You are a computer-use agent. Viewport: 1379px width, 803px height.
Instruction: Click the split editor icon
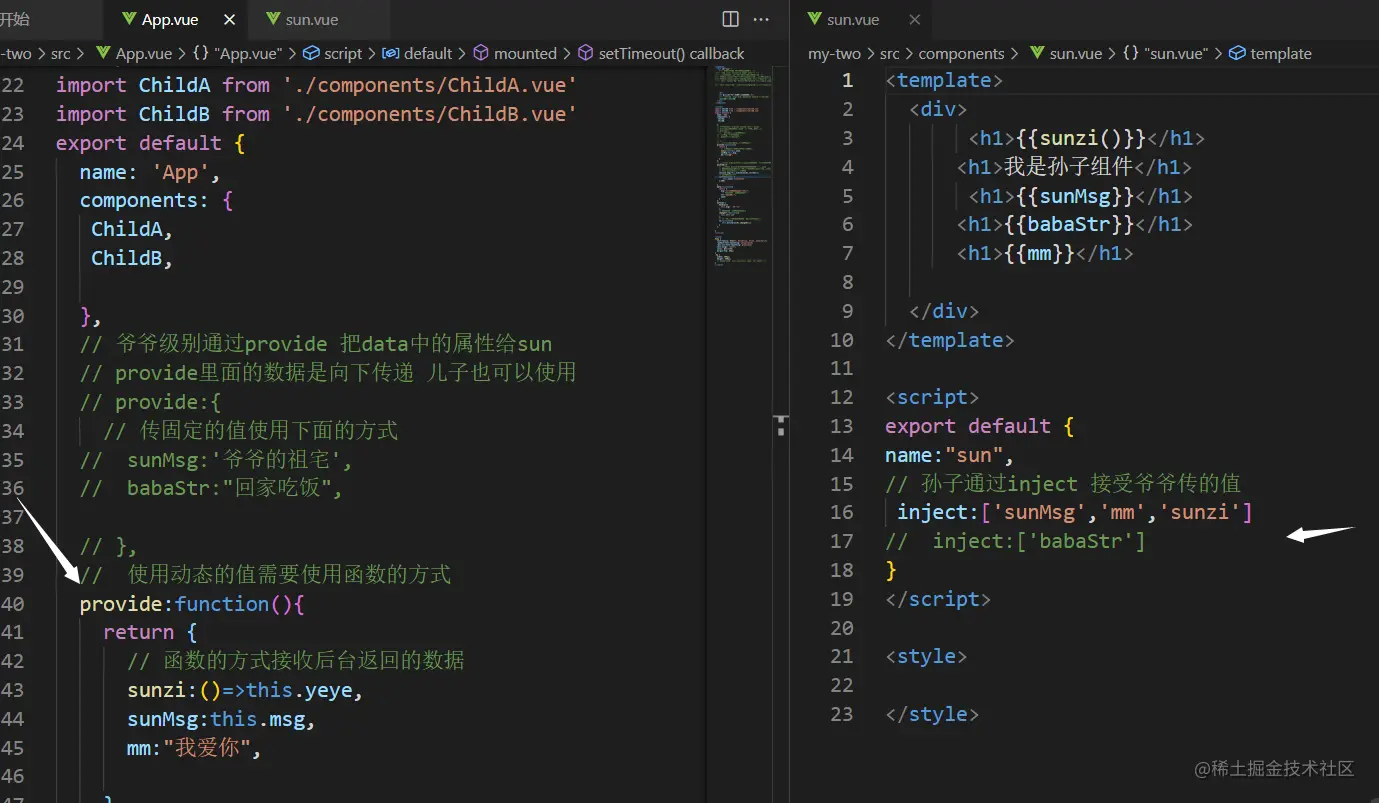click(730, 19)
